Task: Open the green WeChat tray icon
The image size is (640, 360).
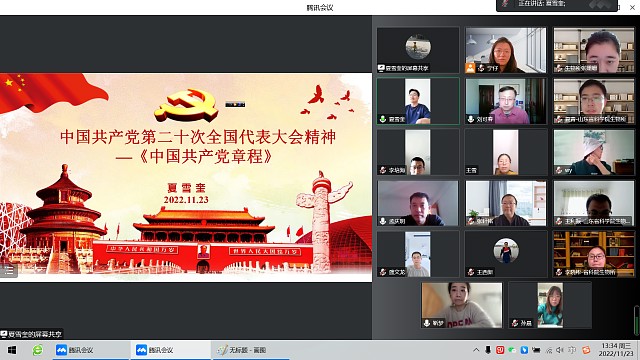Action: pos(512,350)
